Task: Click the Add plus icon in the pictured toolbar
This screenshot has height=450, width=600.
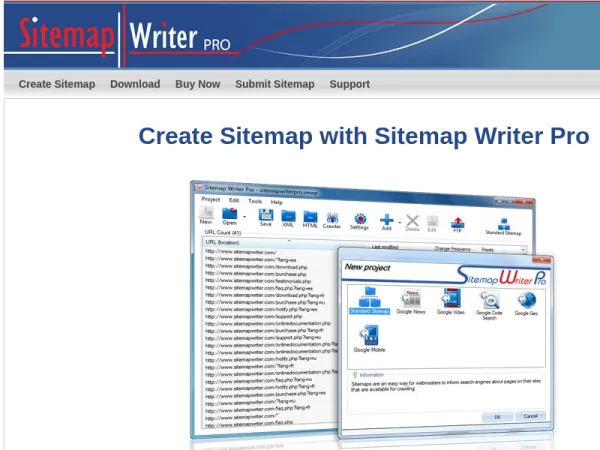Action: pyautogui.click(x=386, y=222)
